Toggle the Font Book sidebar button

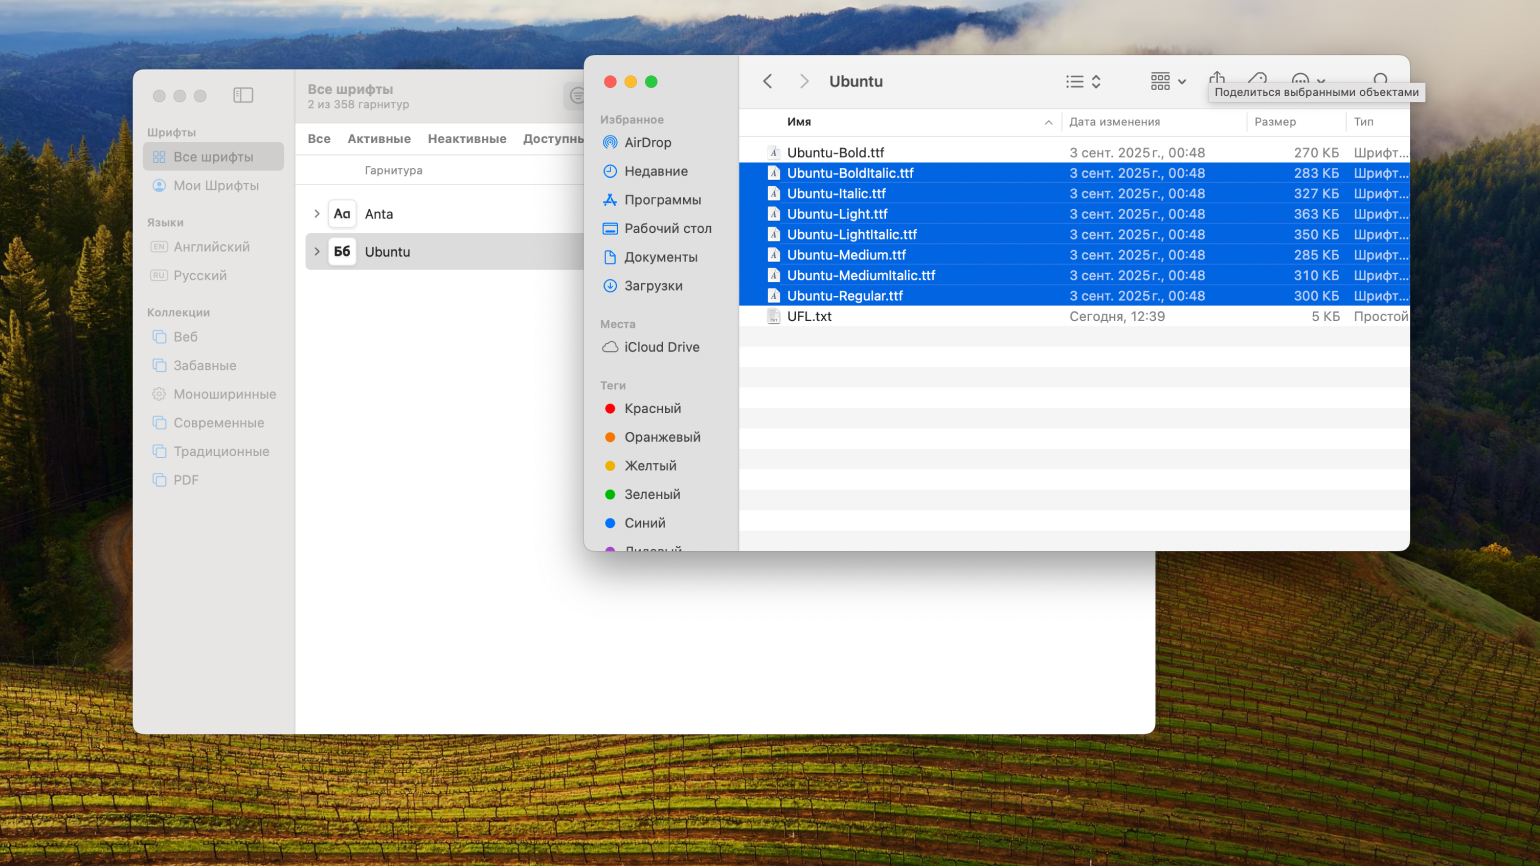(243, 96)
